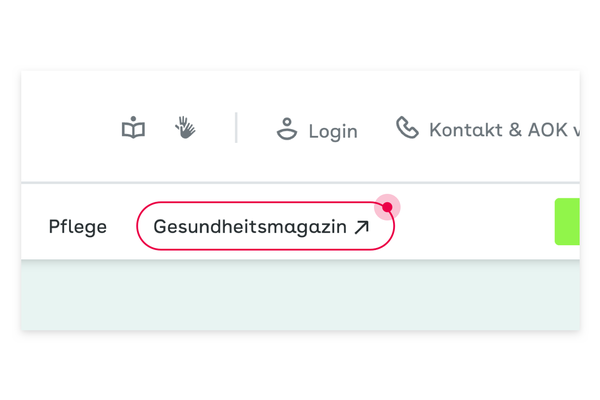The width and height of the screenshot is (600, 400).
Task: Click the vertical divider beside accessibility icons
Action: click(236, 127)
